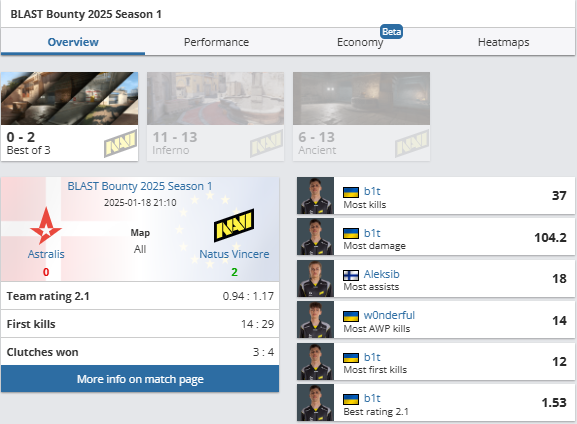Click the Astralis star logo
The width and height of the screenshot is (577, 424).
tap(46, 226)
